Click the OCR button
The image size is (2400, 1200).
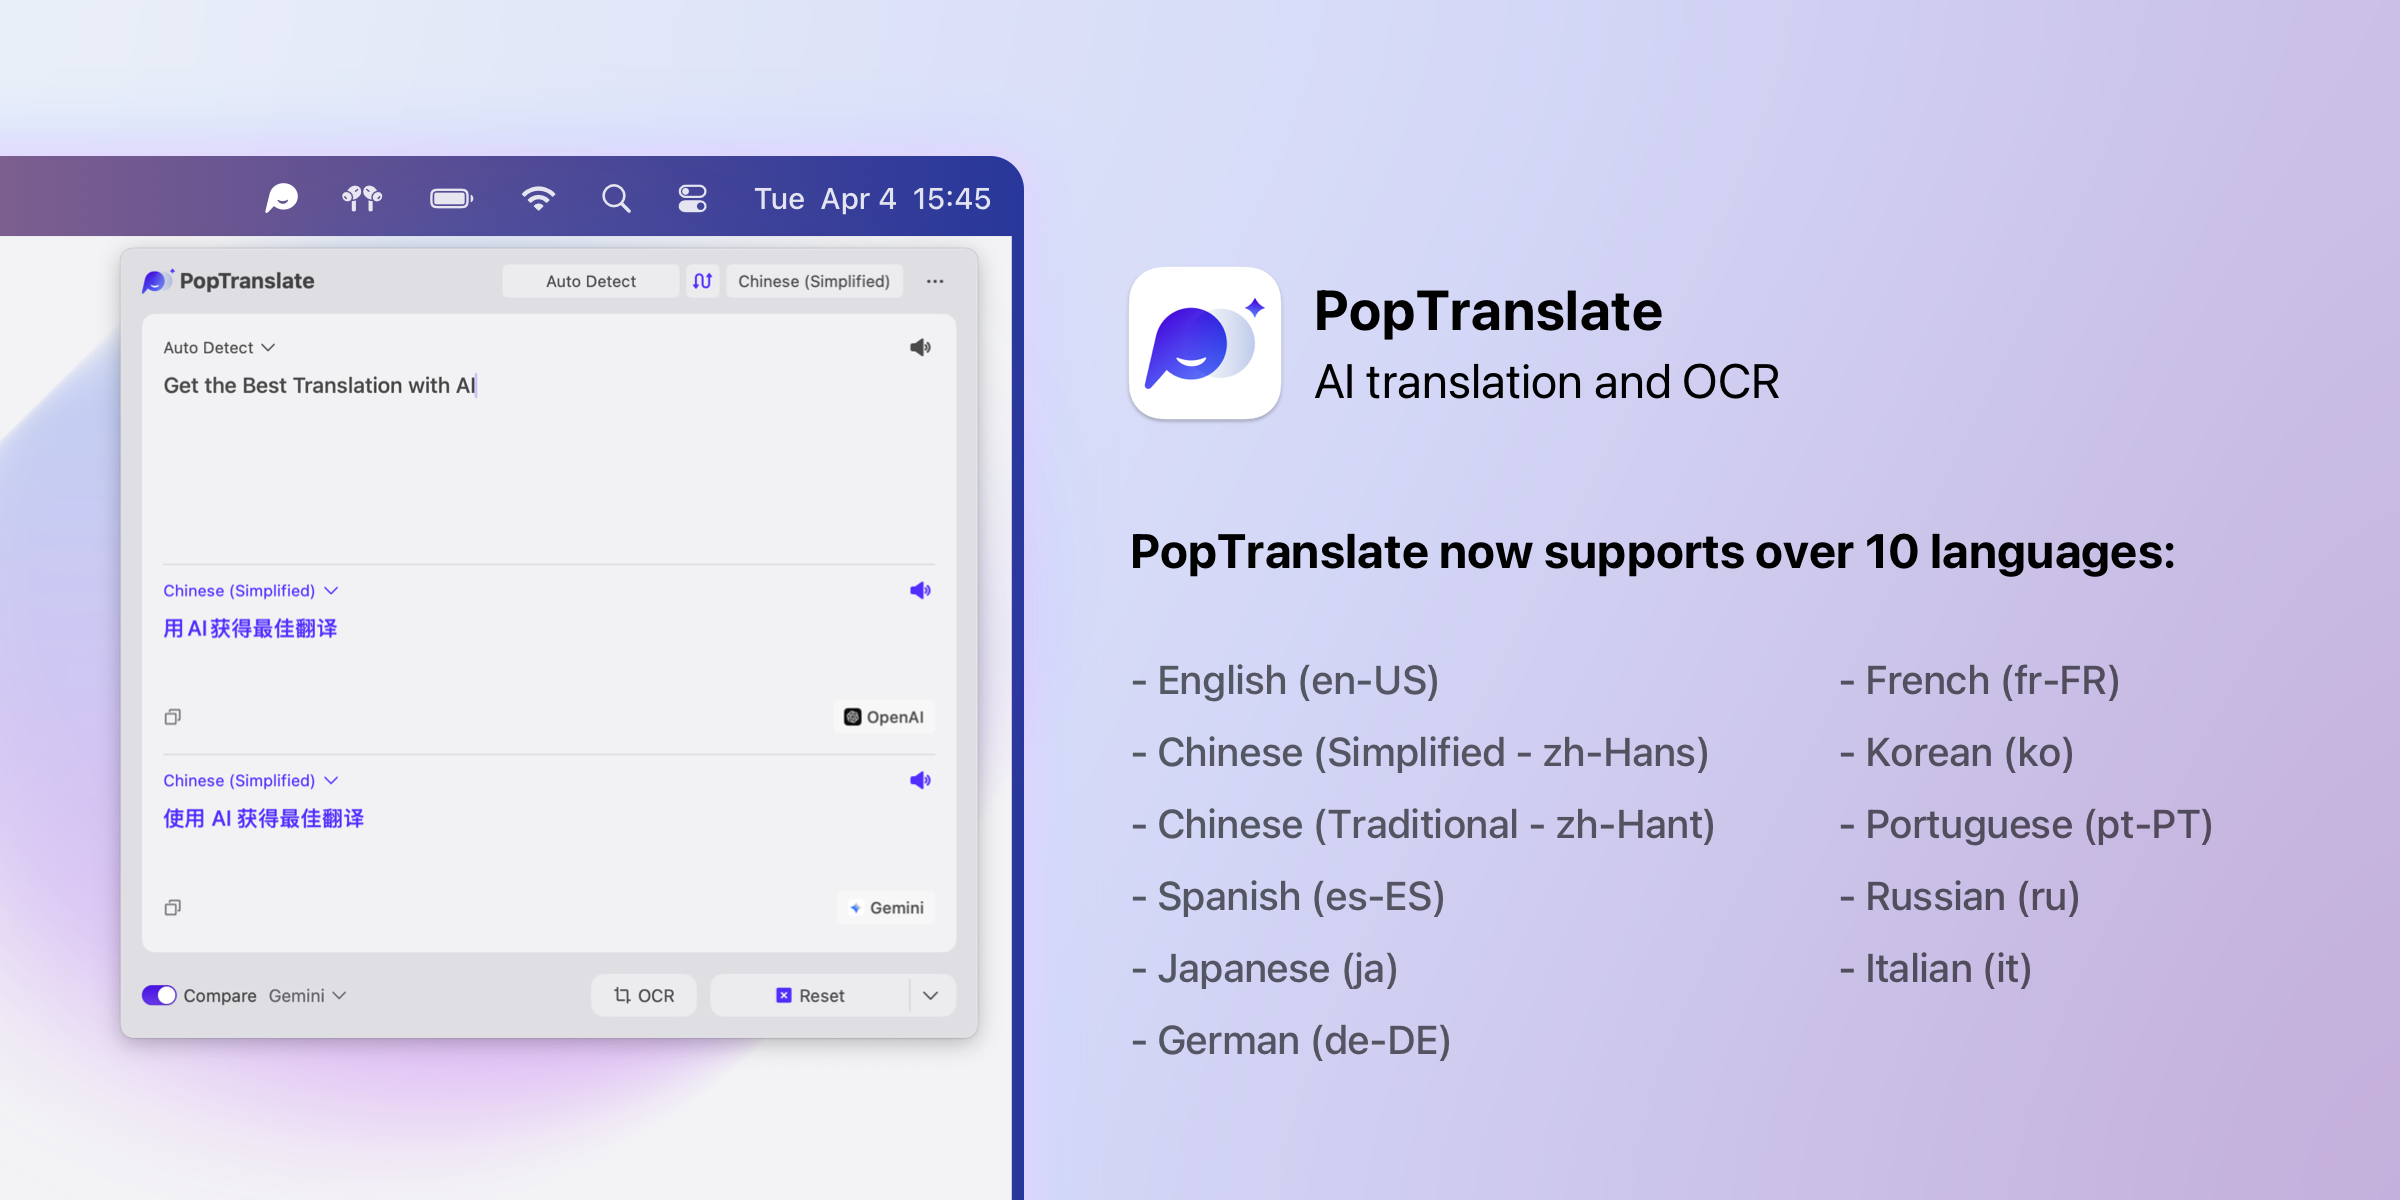[644, 995]
